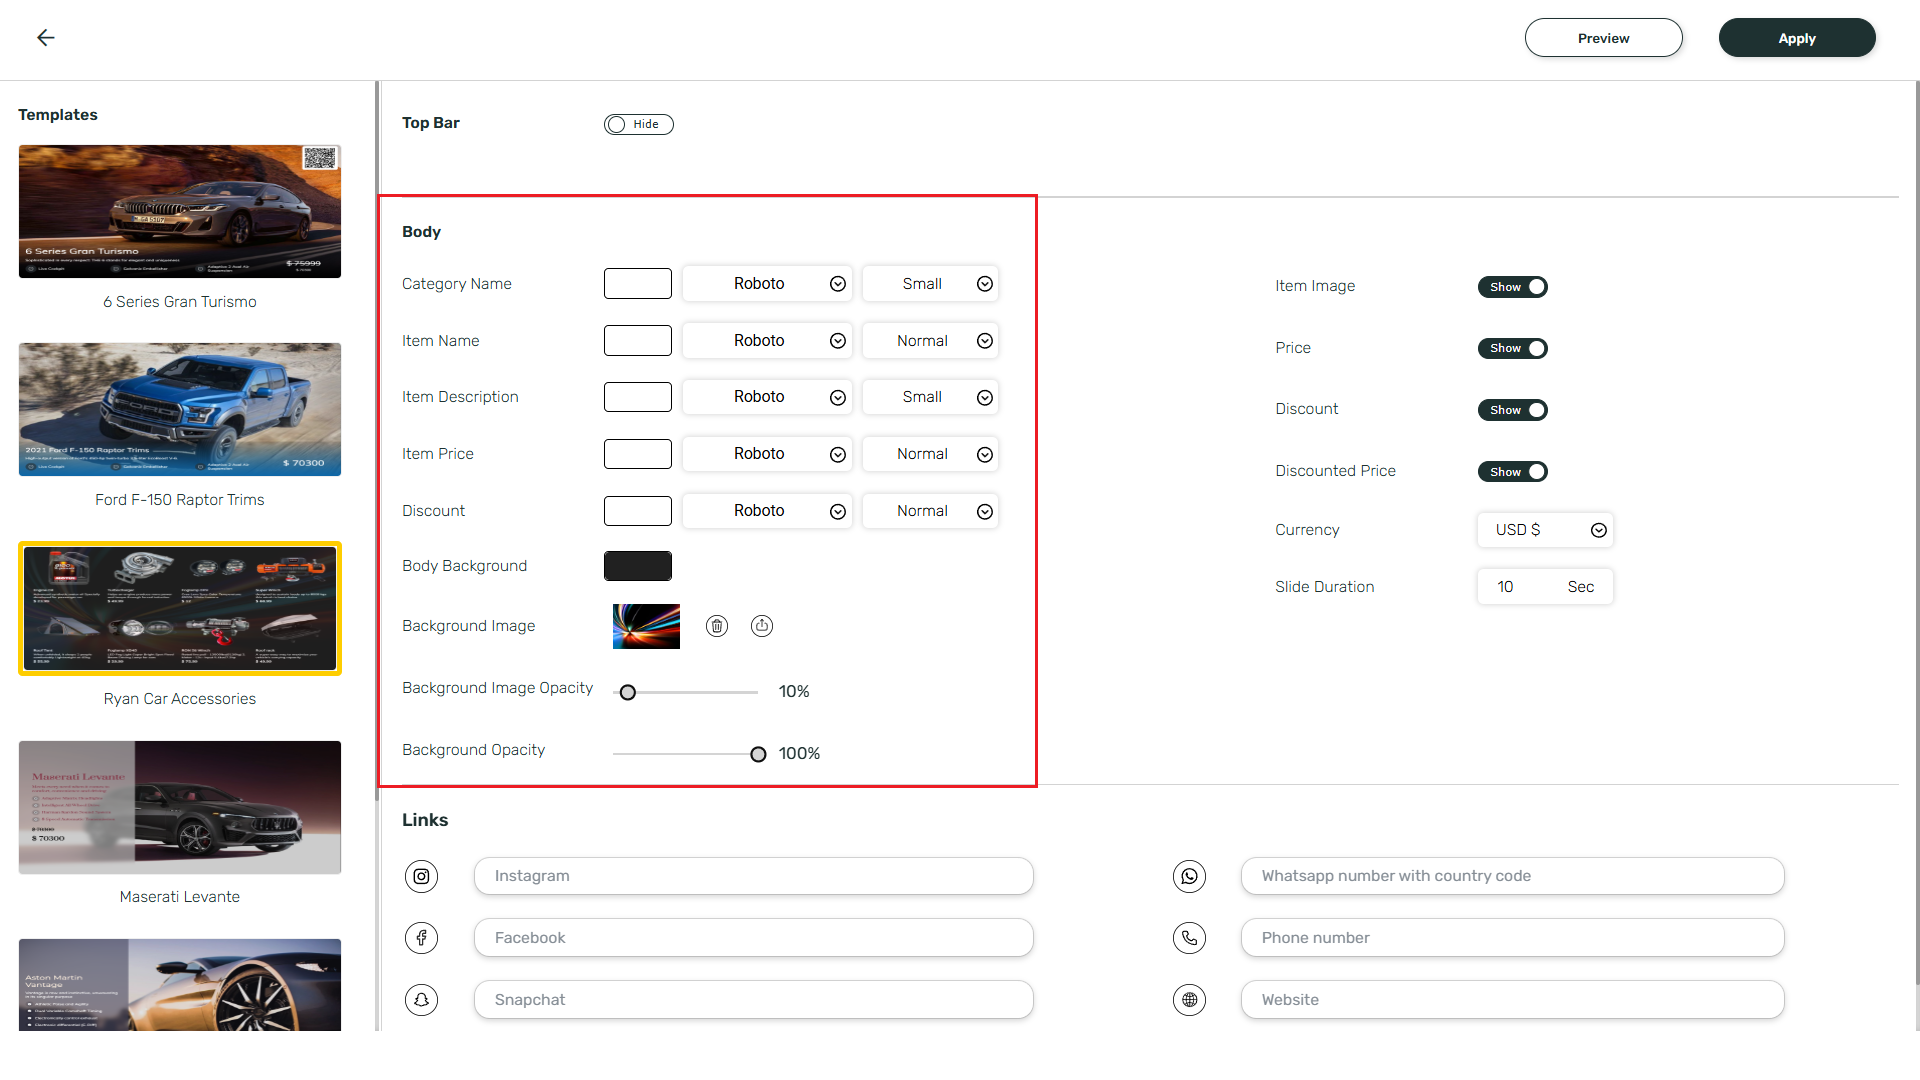
Task: Hide the Item Image using its Show toggle
Action: click(1512, 287)
